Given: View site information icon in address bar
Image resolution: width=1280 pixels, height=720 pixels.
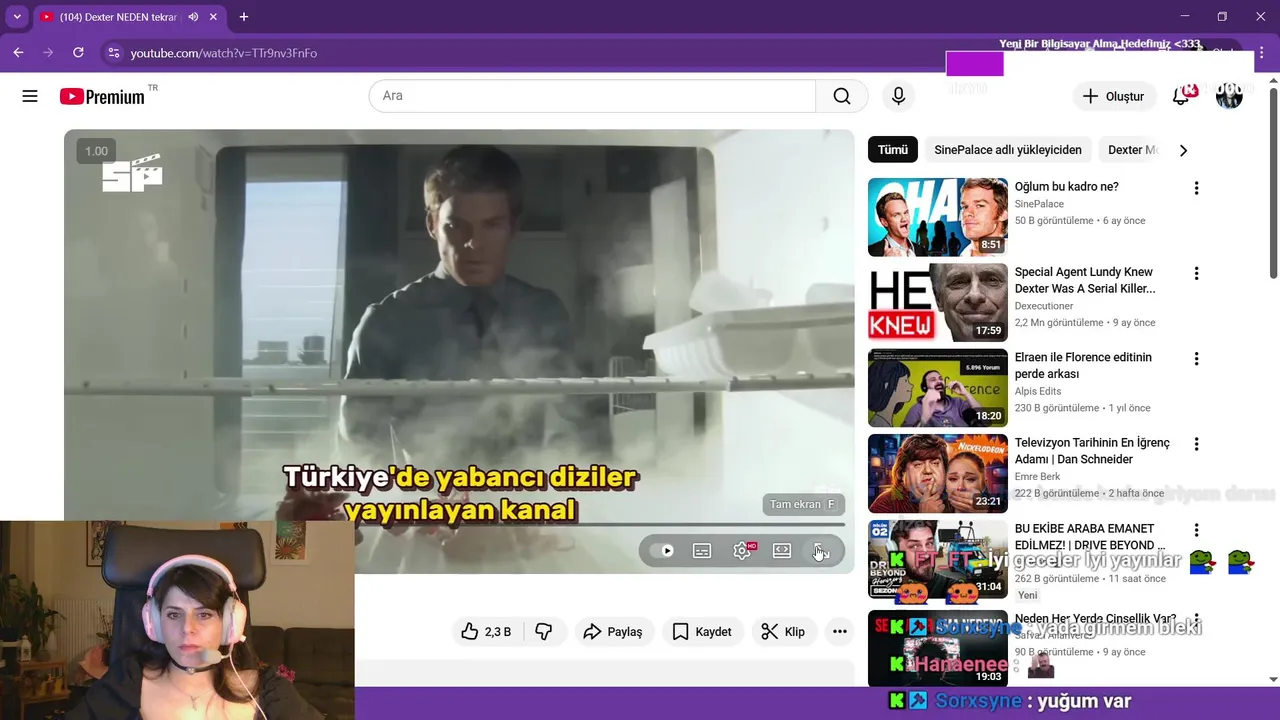Looking at the screenshot, I should (113, 53).
